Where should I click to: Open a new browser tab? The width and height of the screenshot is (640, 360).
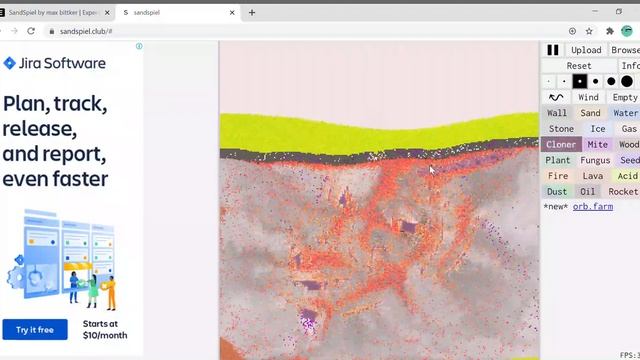pyautogui.click(x=252, y=13)
